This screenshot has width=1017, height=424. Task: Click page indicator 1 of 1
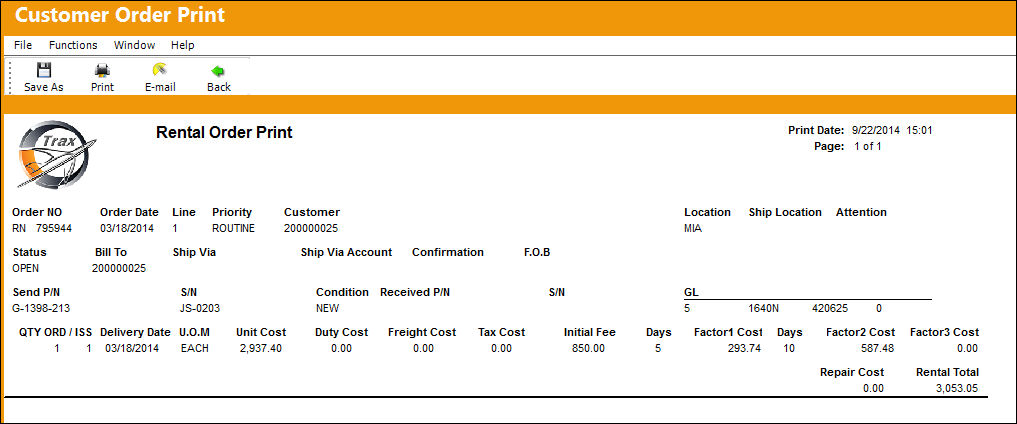tap(868, 147)
